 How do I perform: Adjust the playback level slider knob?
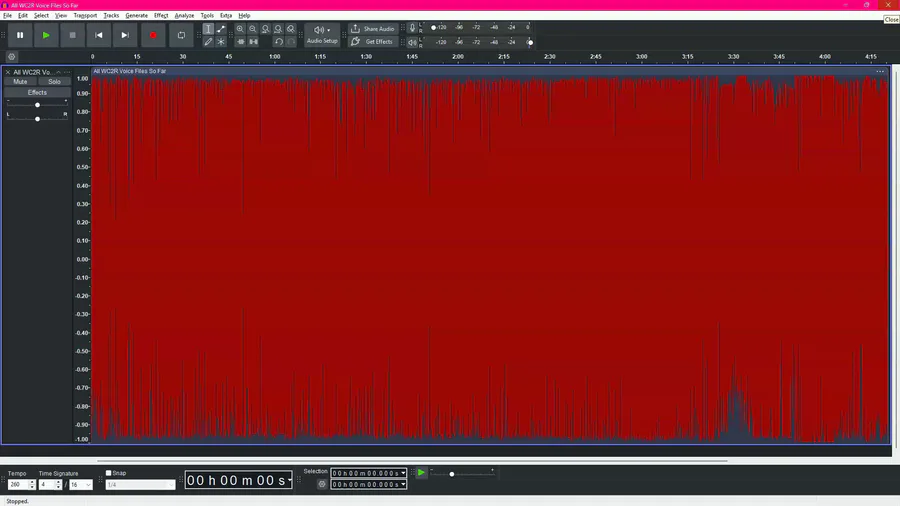click(x=530, y=42)
